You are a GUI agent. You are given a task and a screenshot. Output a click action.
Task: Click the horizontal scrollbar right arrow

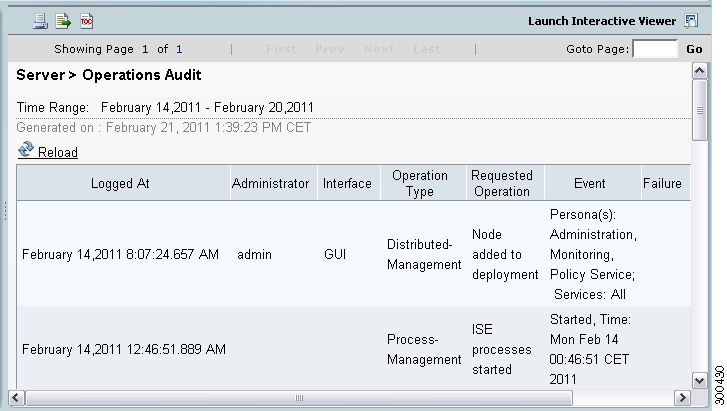click(x=682, y=398)
